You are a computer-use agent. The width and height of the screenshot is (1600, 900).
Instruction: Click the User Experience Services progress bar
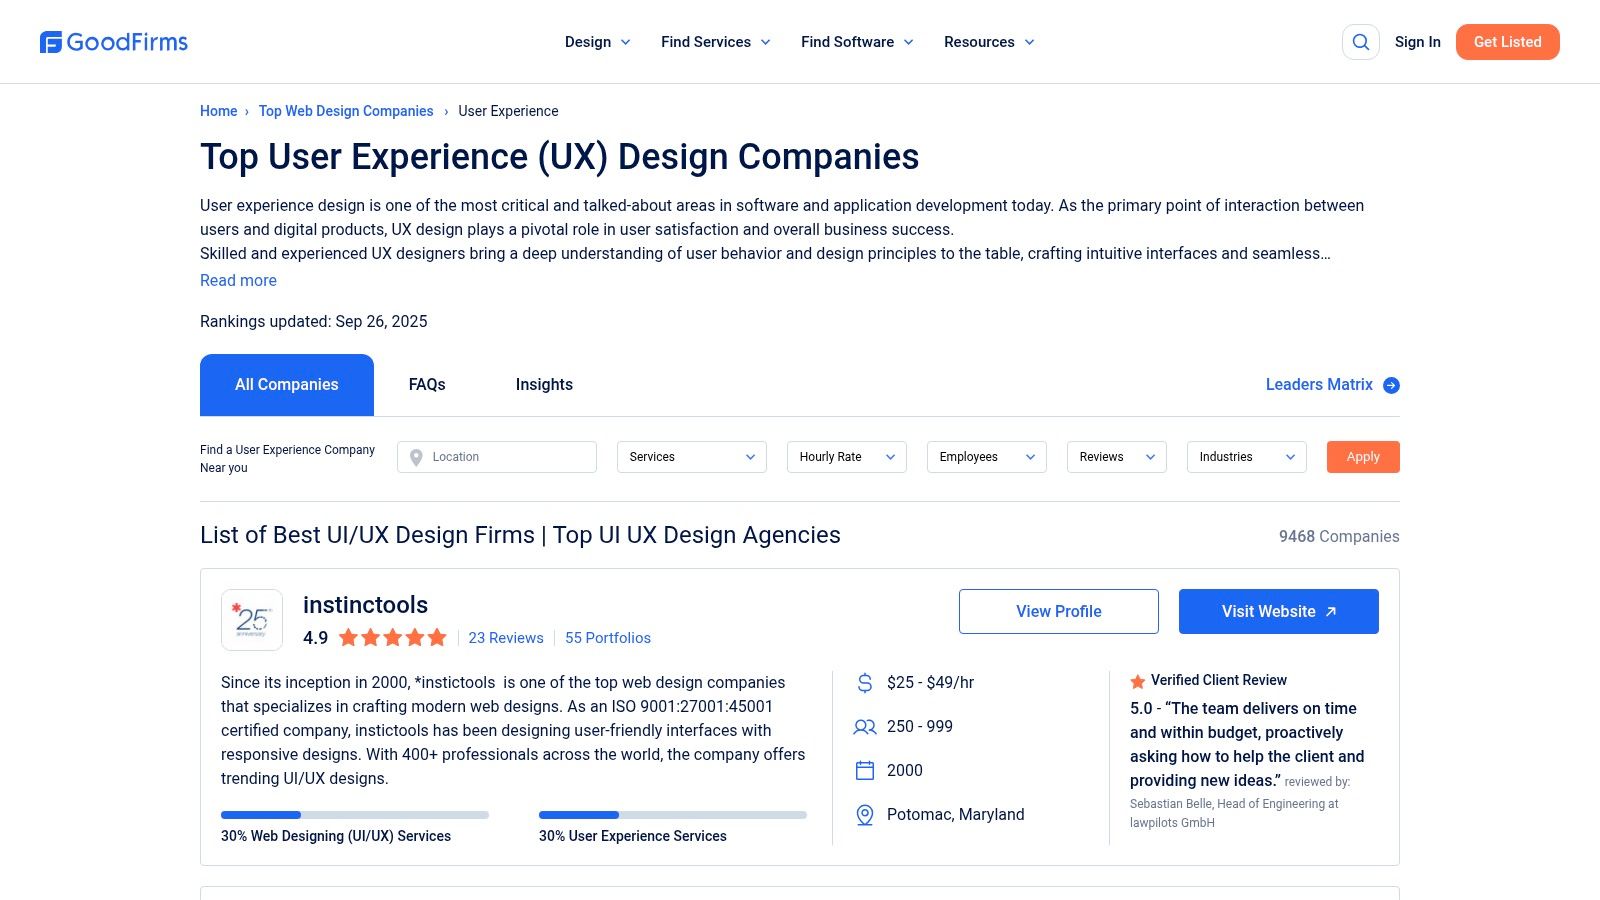(x=673, y=815)
